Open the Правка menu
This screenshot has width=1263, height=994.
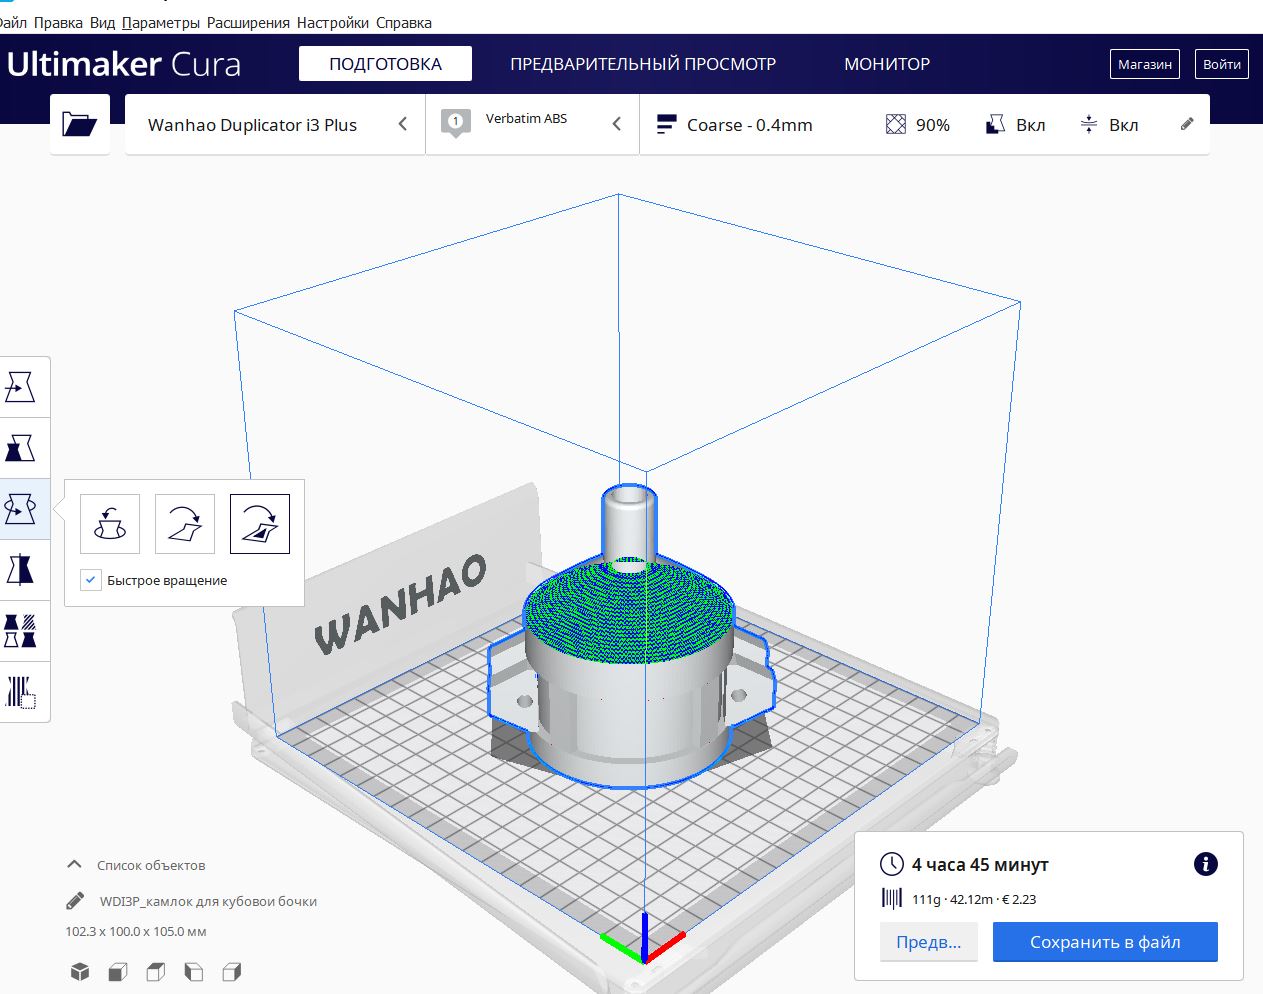(58, 22)
